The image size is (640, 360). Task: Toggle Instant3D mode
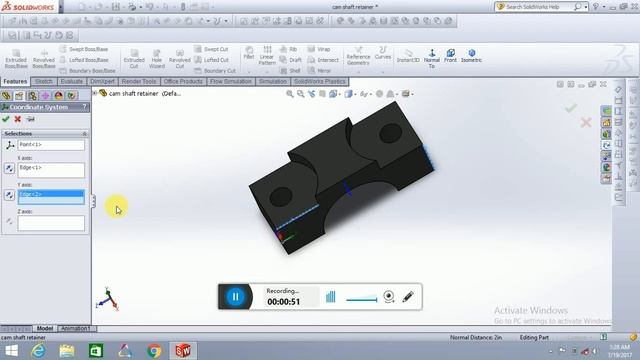tap(408, 56)
